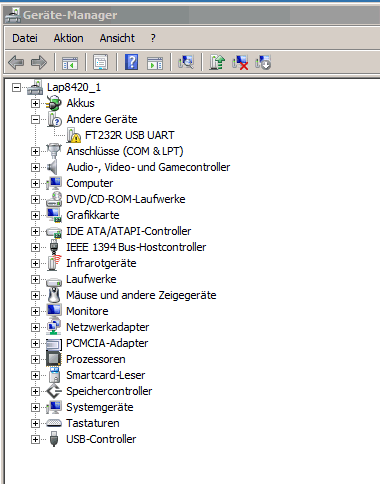Image resolution: width=380 pixels, height=484 pixels.
Task: Expand the Systemgeräte category
Action: click(x=35, y=407)
